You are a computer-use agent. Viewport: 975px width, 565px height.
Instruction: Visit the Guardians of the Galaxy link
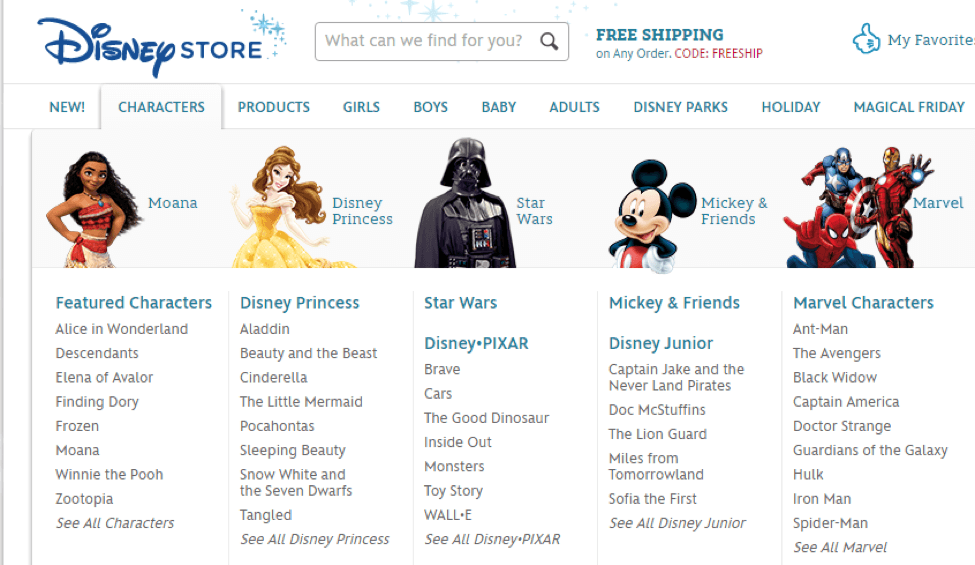click(x=870, y=450)
